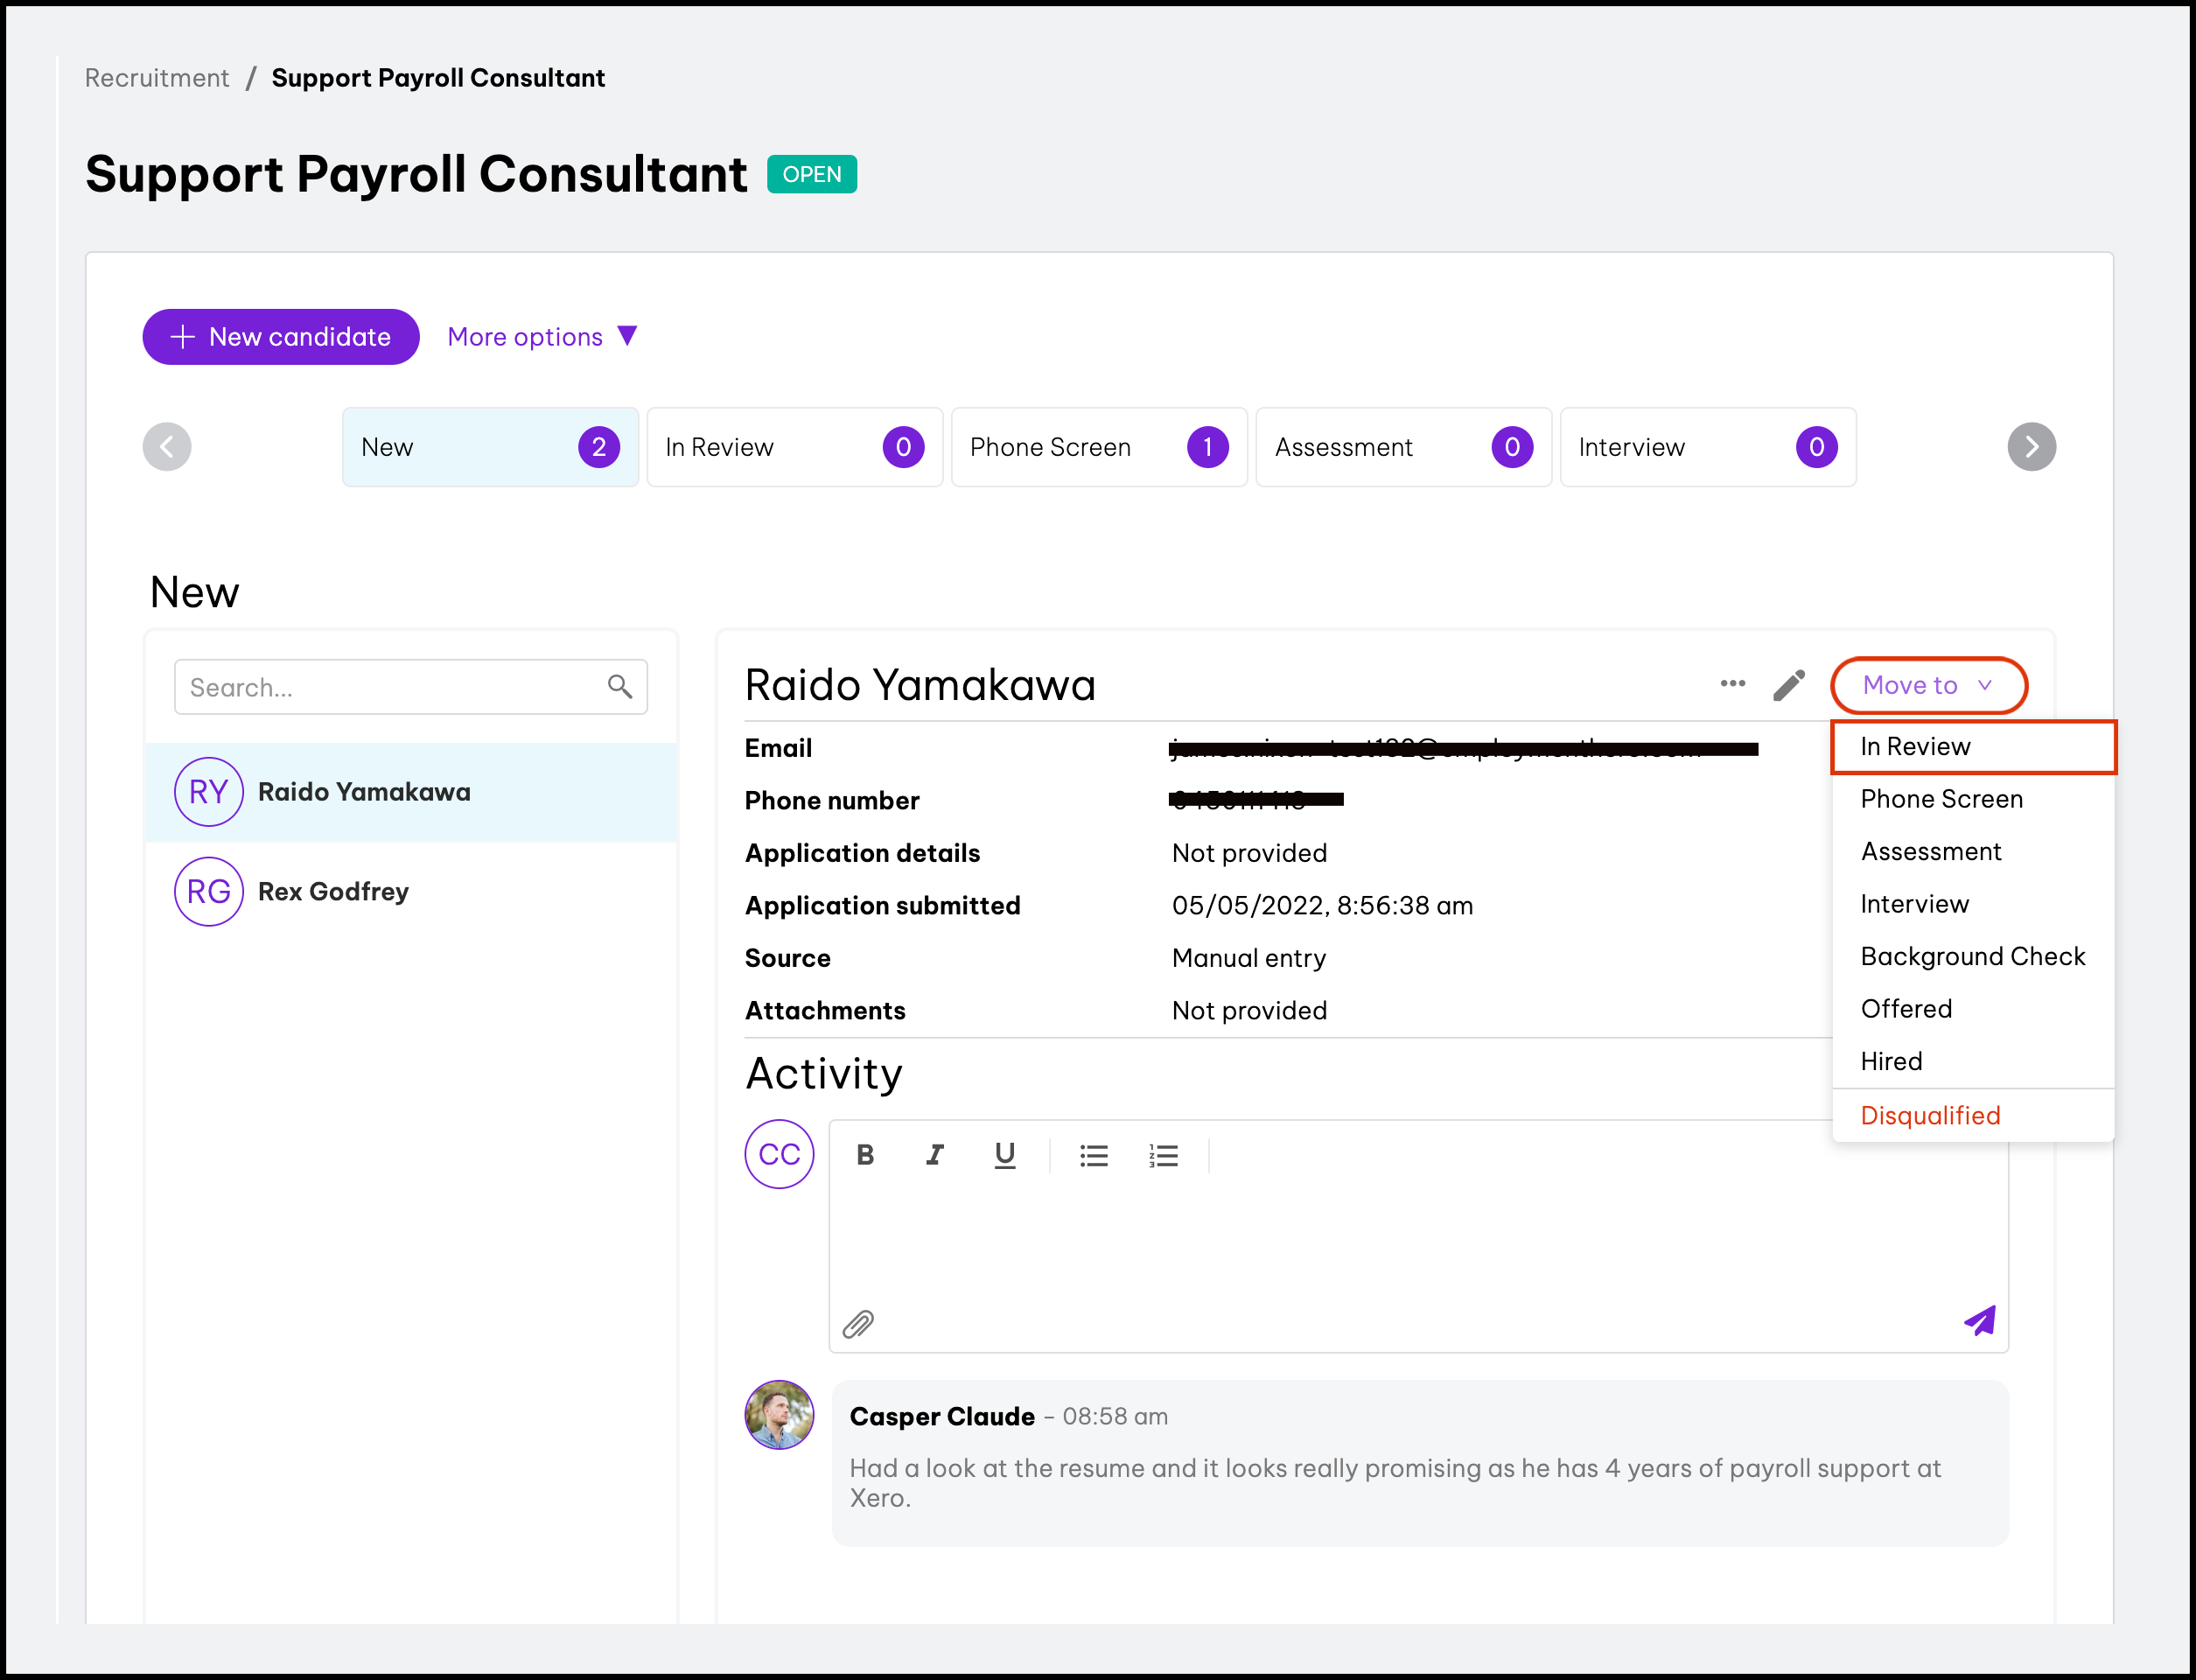Choose Disqualified in the Move to menu
2196x1680 pixels.
tap(1929, 1116)
